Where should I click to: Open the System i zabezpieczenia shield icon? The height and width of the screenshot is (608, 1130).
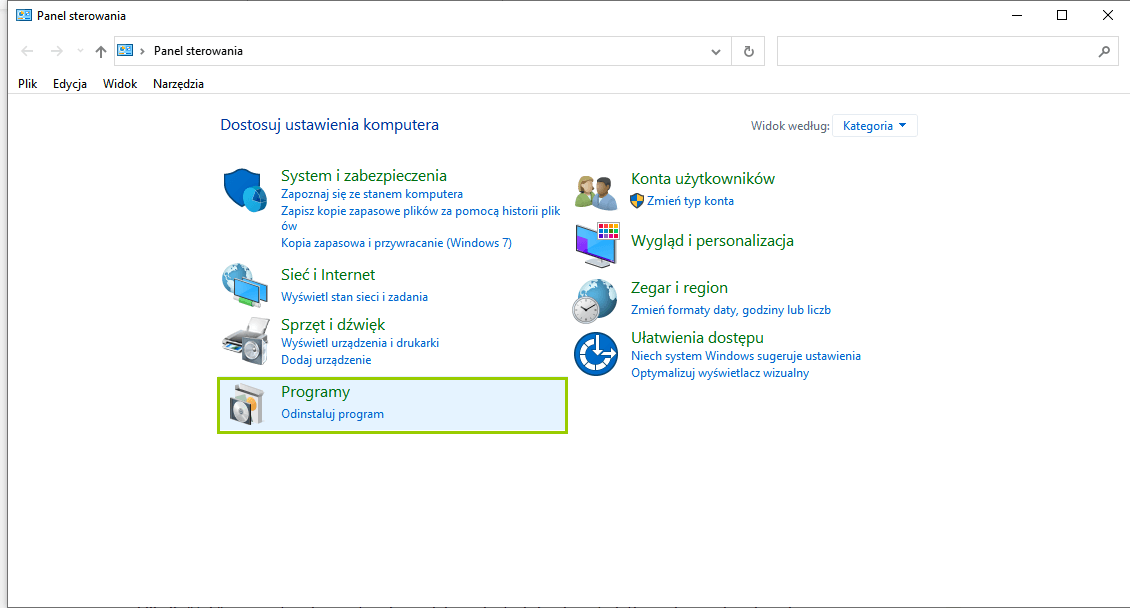tap(245, 190)
